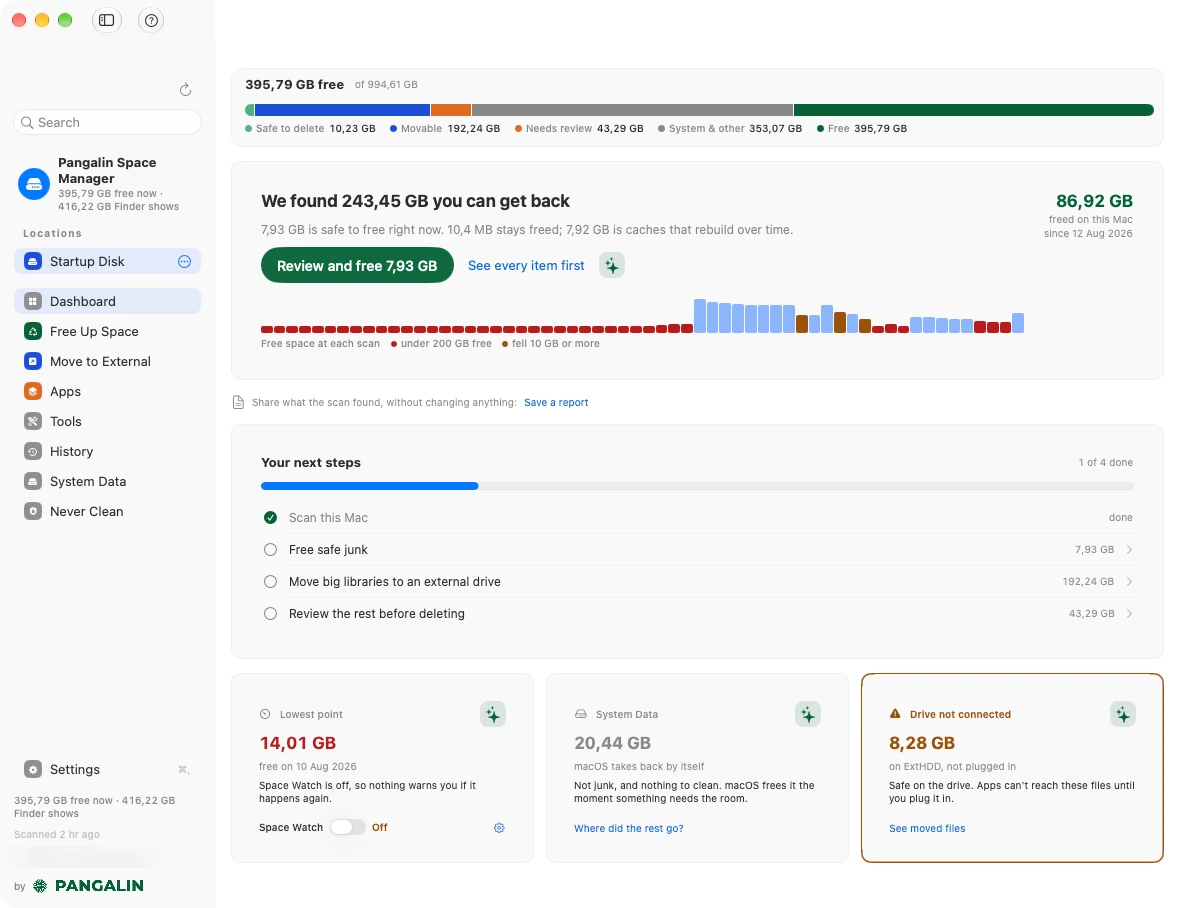Toggle the sidebar visibility button

(106, 20)
